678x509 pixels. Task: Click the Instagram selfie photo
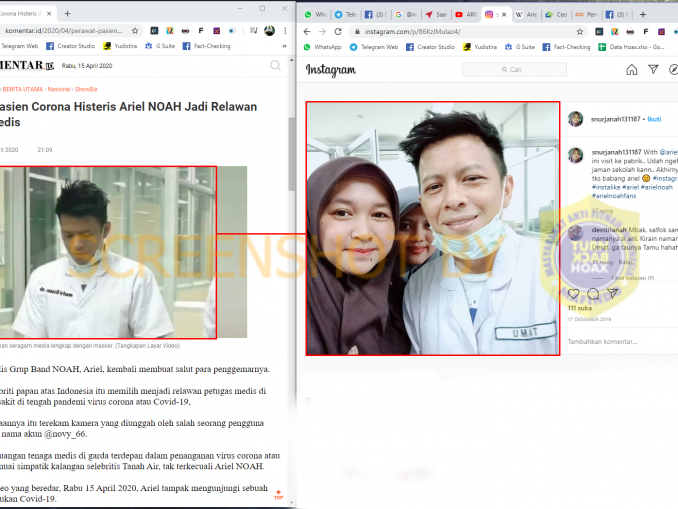433,229
